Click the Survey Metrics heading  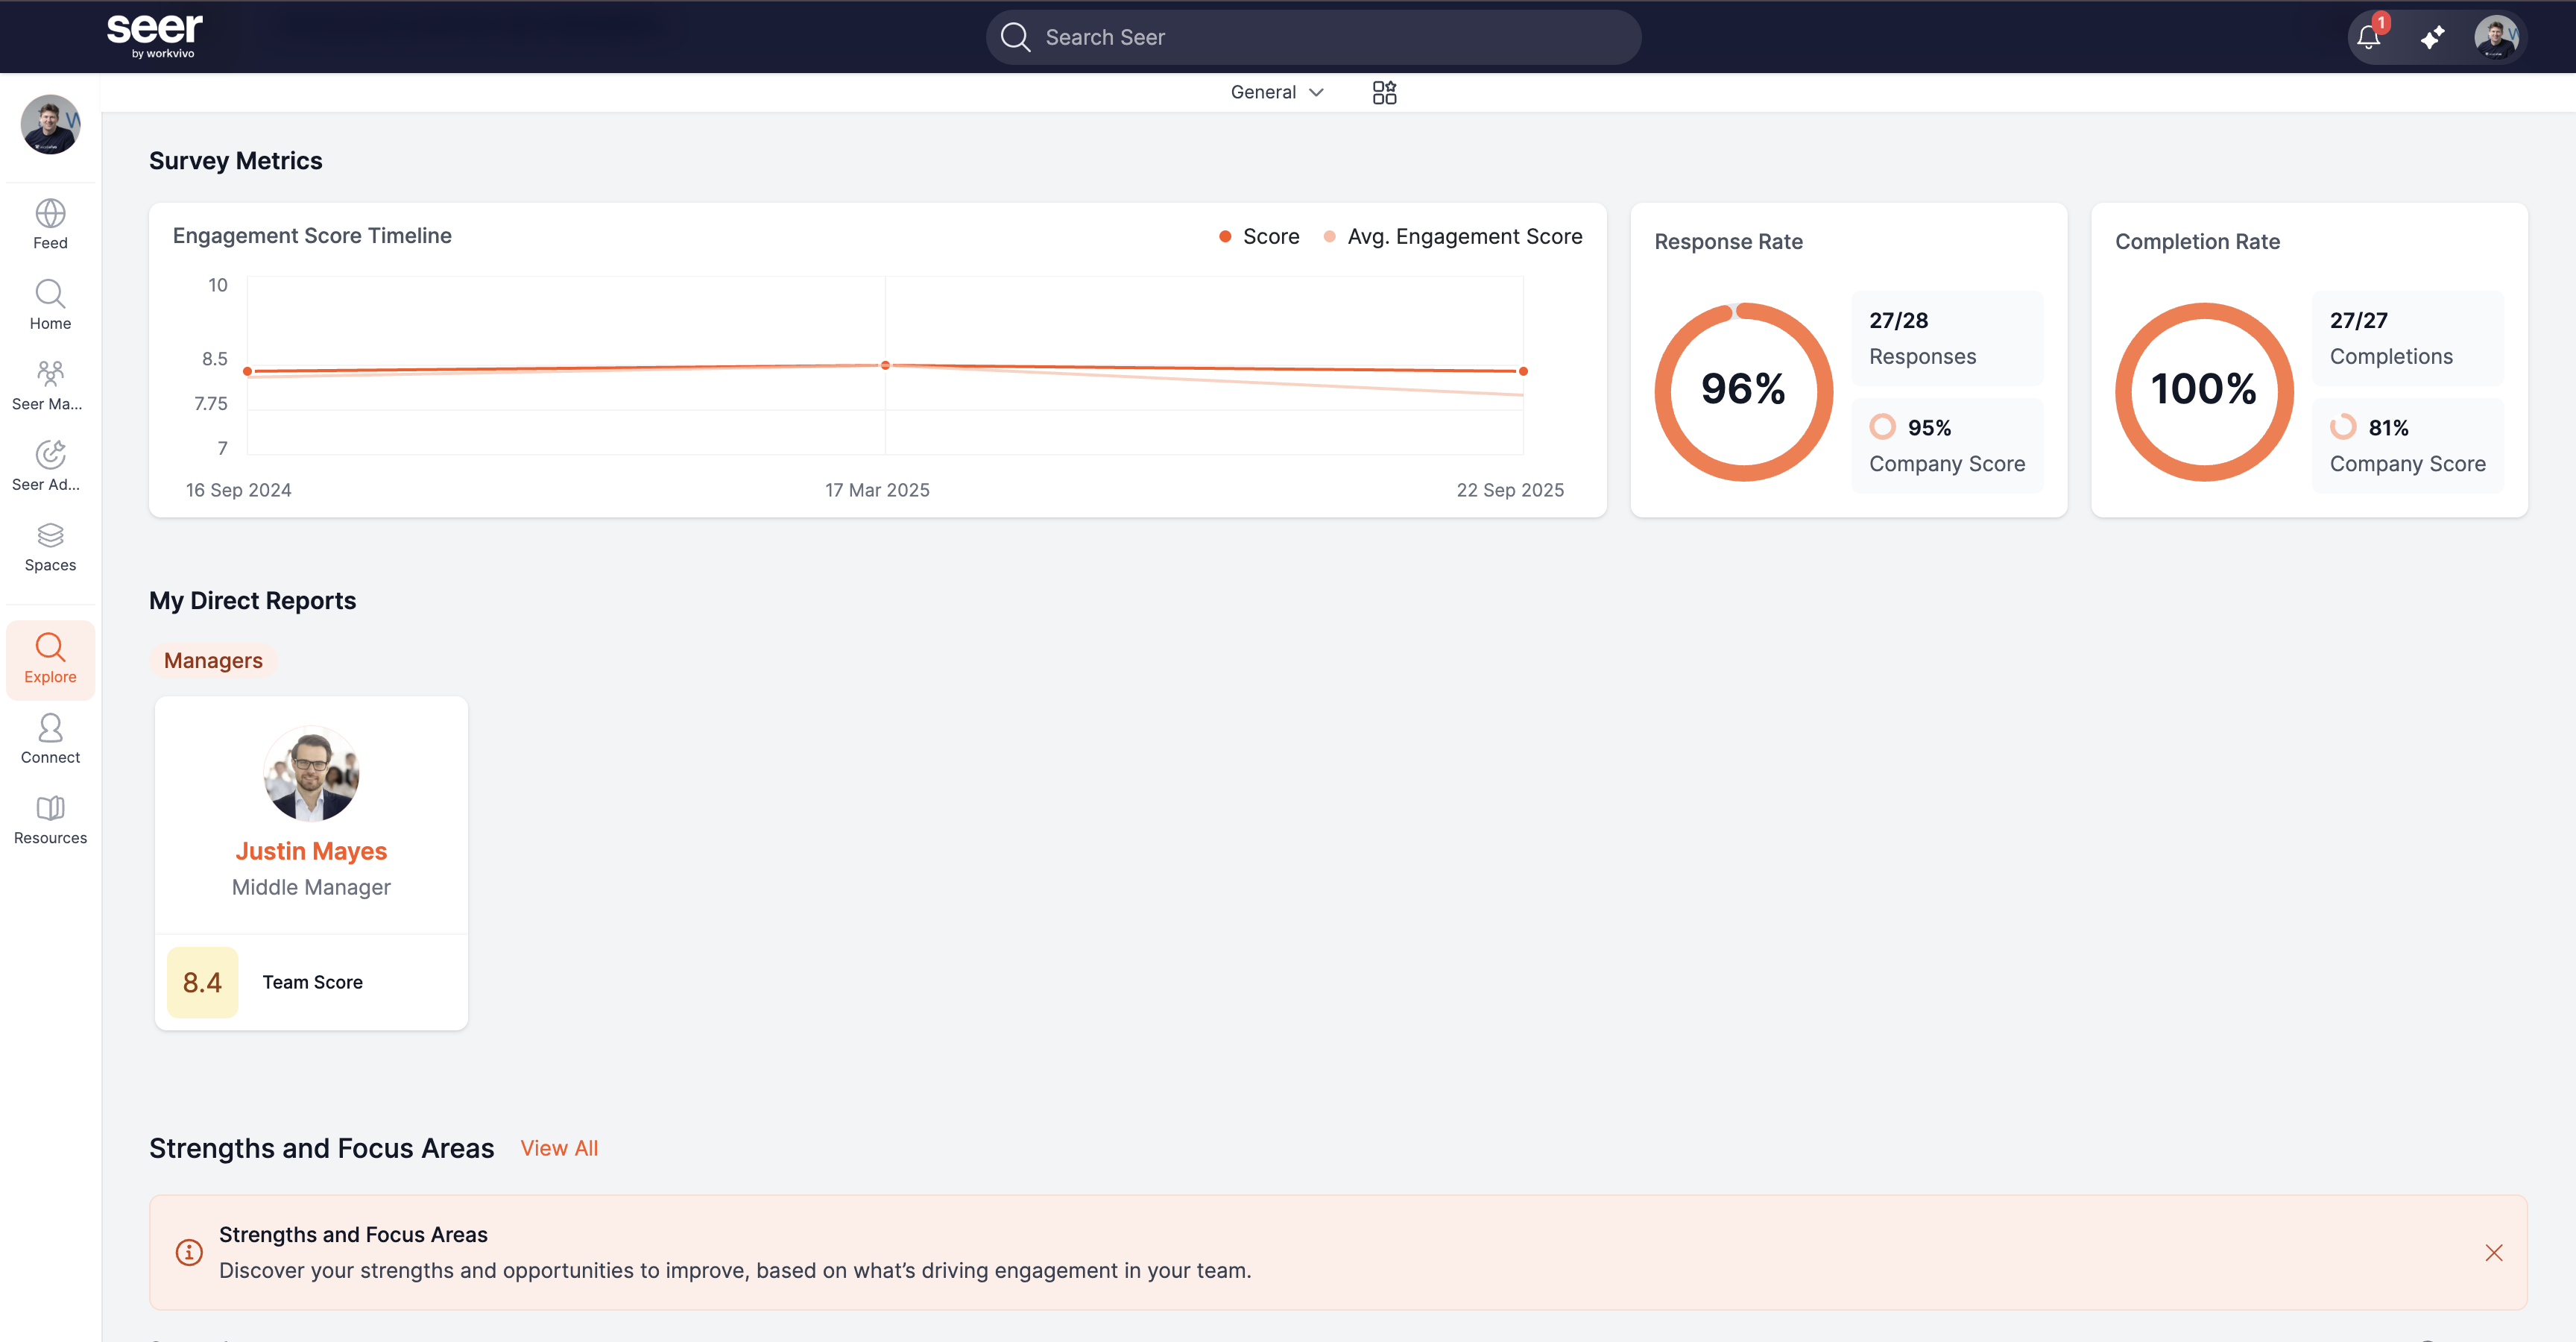(236, 160)
